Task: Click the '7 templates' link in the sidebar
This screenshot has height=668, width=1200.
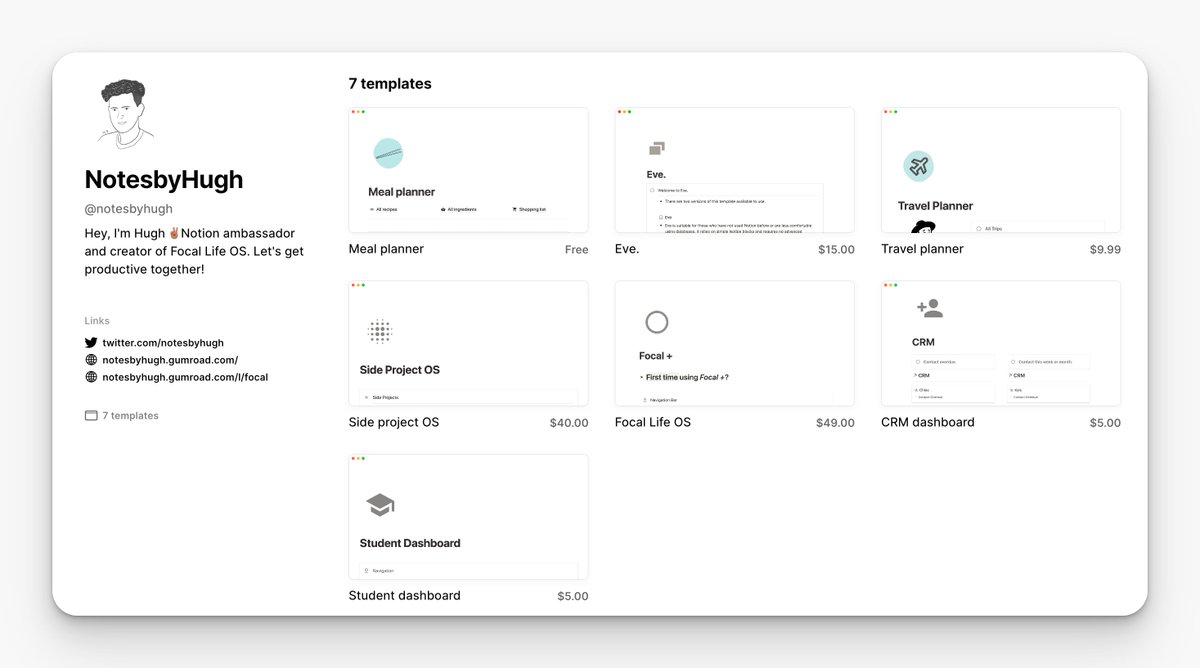Action: (x=130, y=416)
